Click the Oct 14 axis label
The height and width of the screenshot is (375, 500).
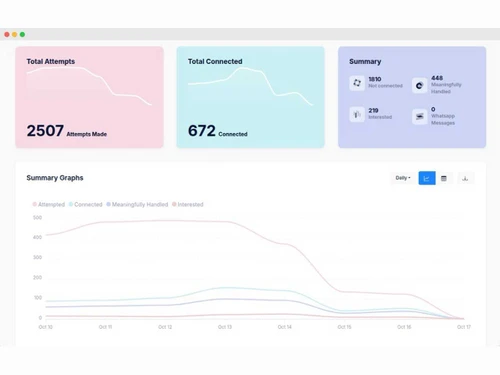[284, 327]
